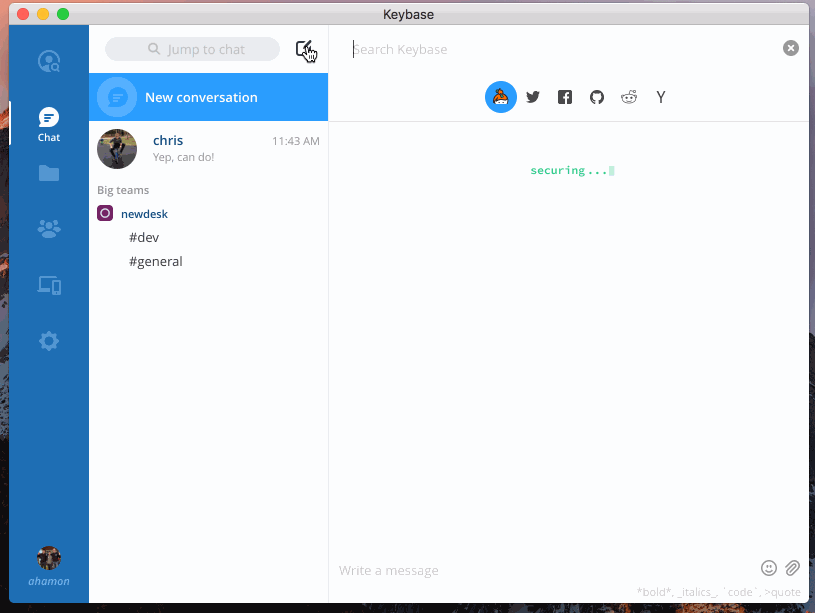The image size is (815, 613).
Task: Click the compose new chat icon
Action: (304, 49)
